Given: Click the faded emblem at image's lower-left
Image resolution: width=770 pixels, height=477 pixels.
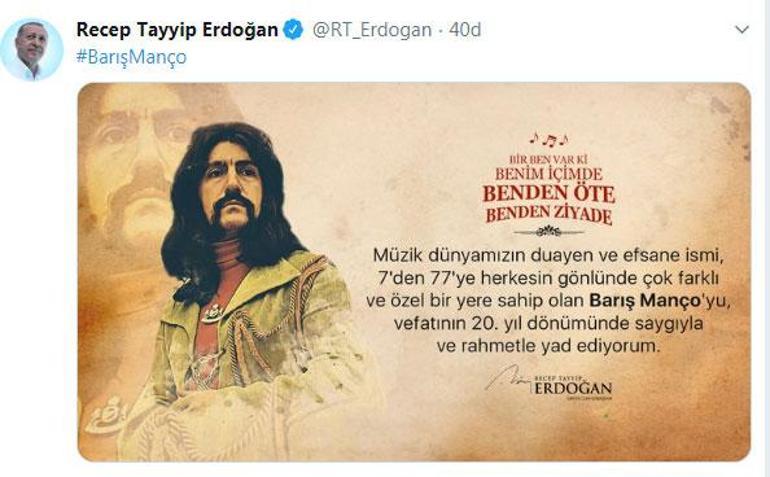Looking at the screenshot, I should [106, 417].
